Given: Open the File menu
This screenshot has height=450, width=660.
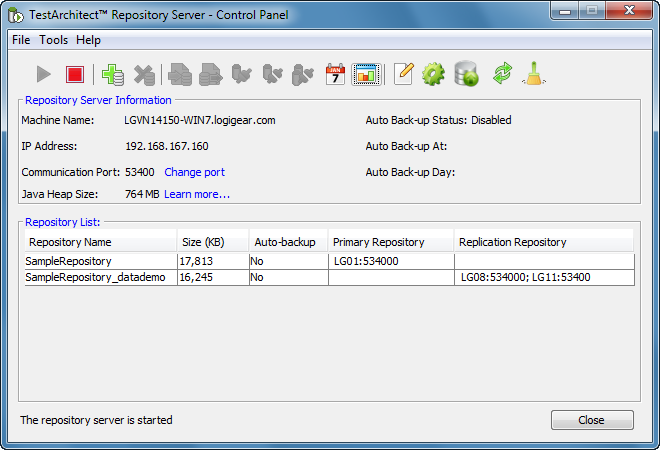Looking at the screenshot, I should tap(21, 40).
